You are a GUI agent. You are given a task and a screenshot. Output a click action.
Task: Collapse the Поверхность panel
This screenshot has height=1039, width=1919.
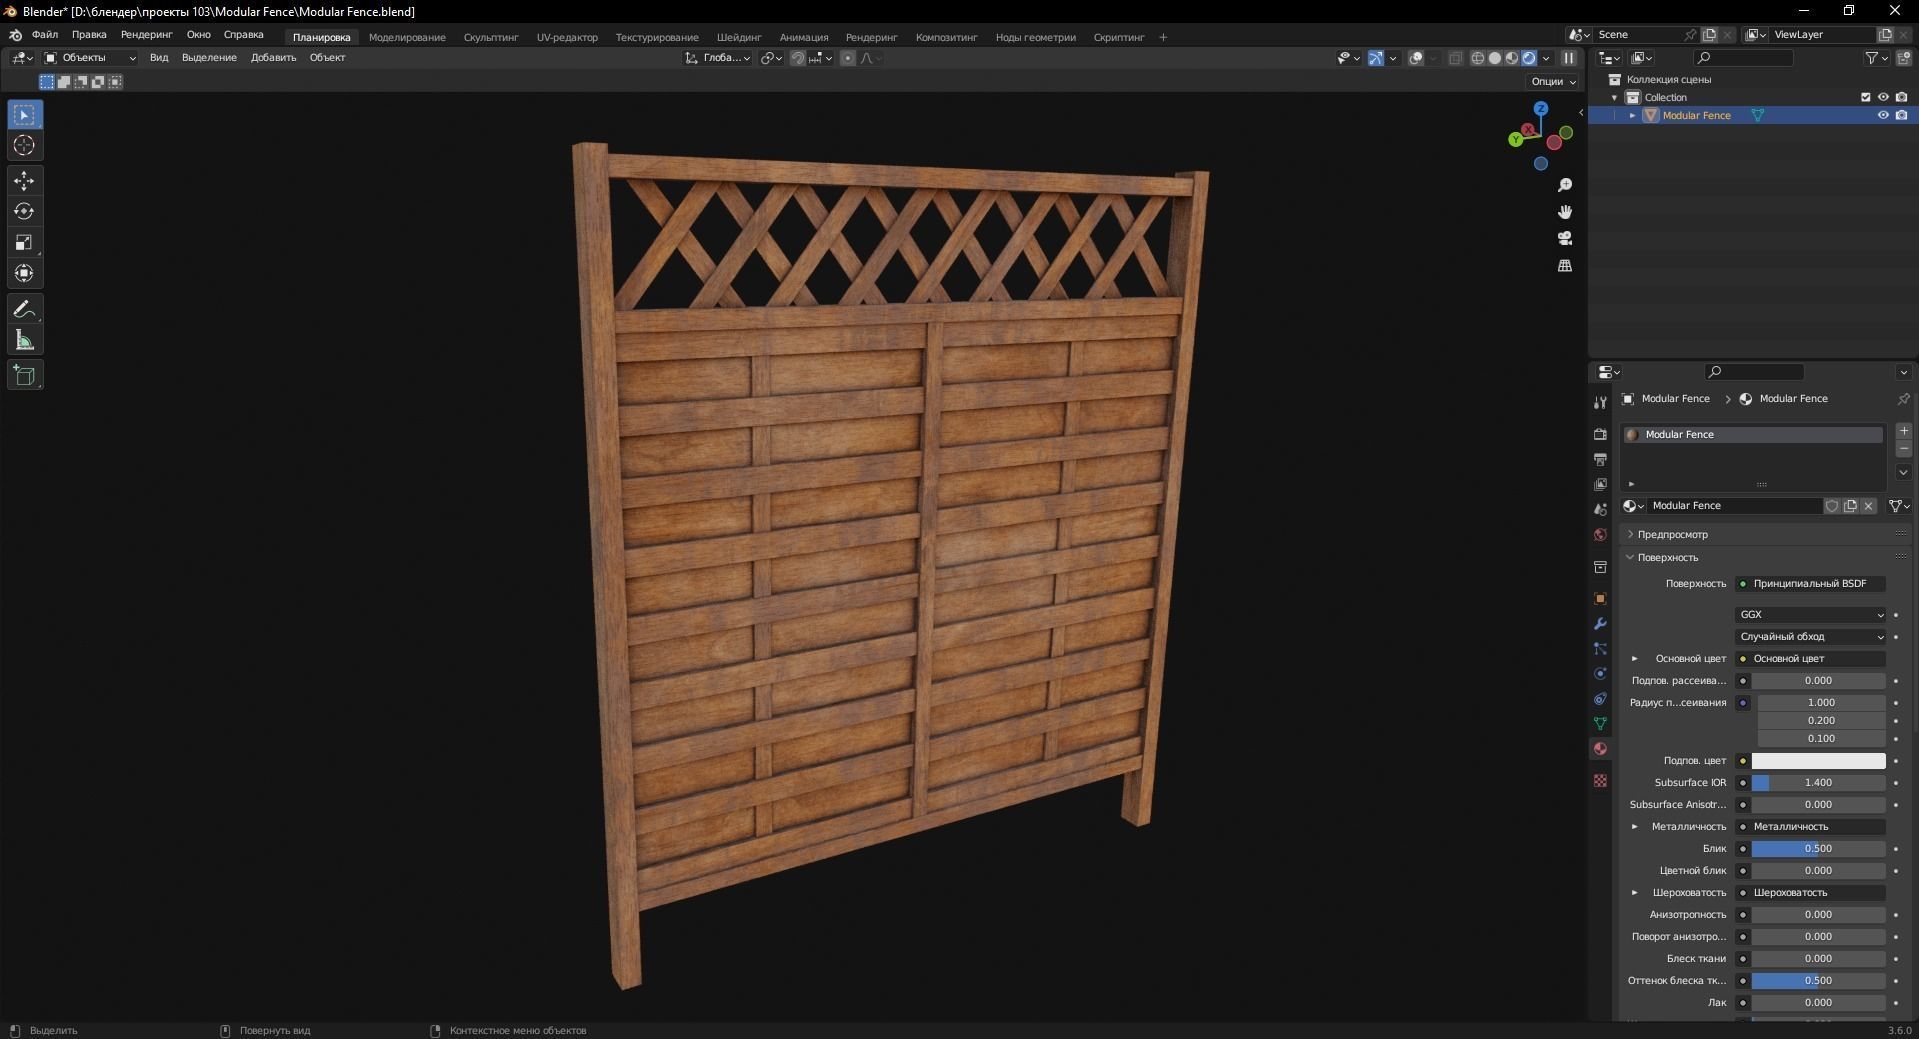pyautogui.click(x=1667, y=558)
